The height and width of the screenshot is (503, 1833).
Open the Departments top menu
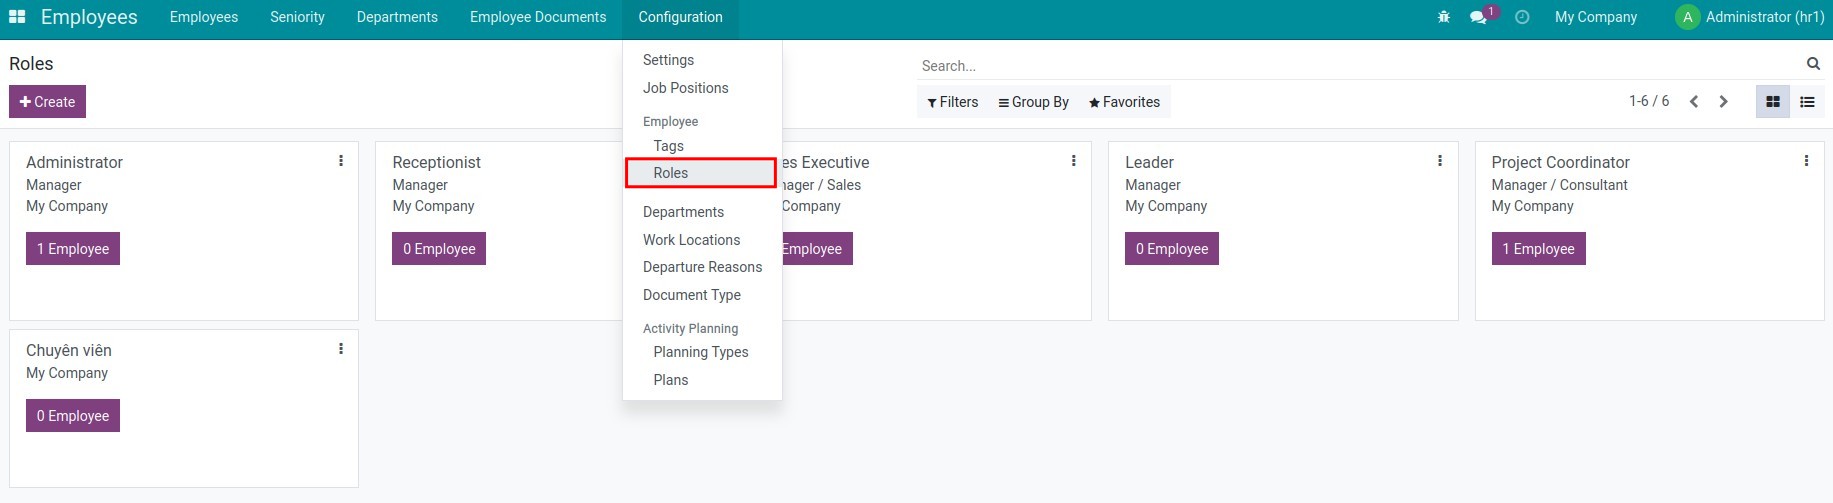[397, 17]
